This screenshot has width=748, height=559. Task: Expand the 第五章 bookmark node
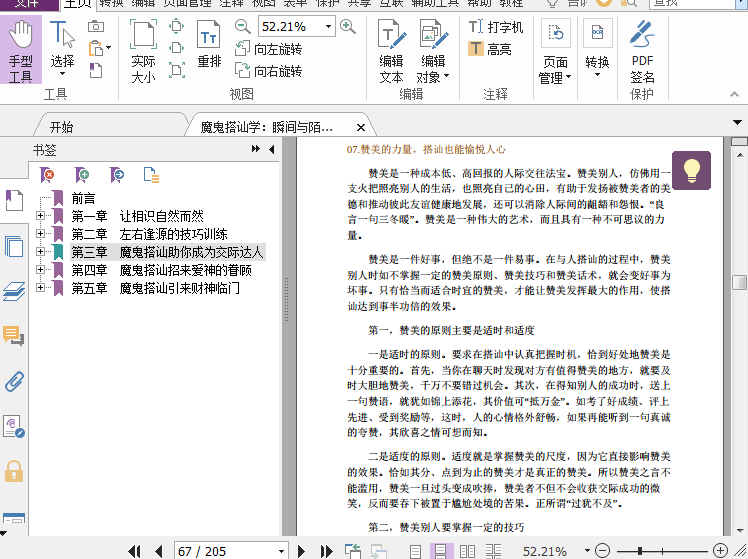(x=40, y=288)
